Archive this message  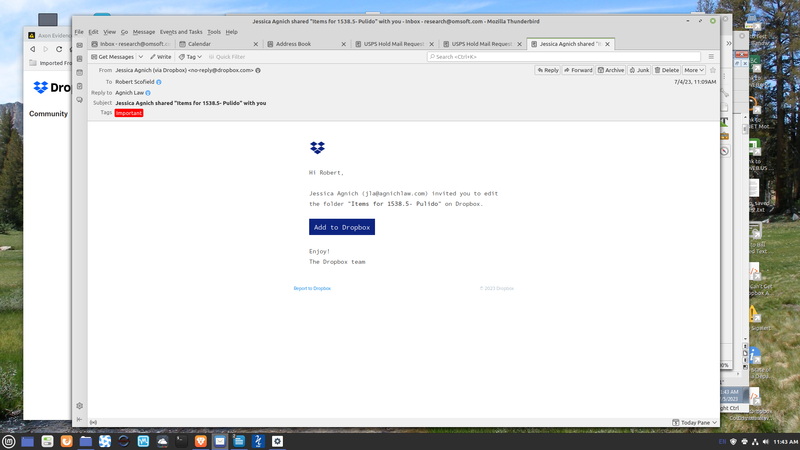click(x=611, y=70)
